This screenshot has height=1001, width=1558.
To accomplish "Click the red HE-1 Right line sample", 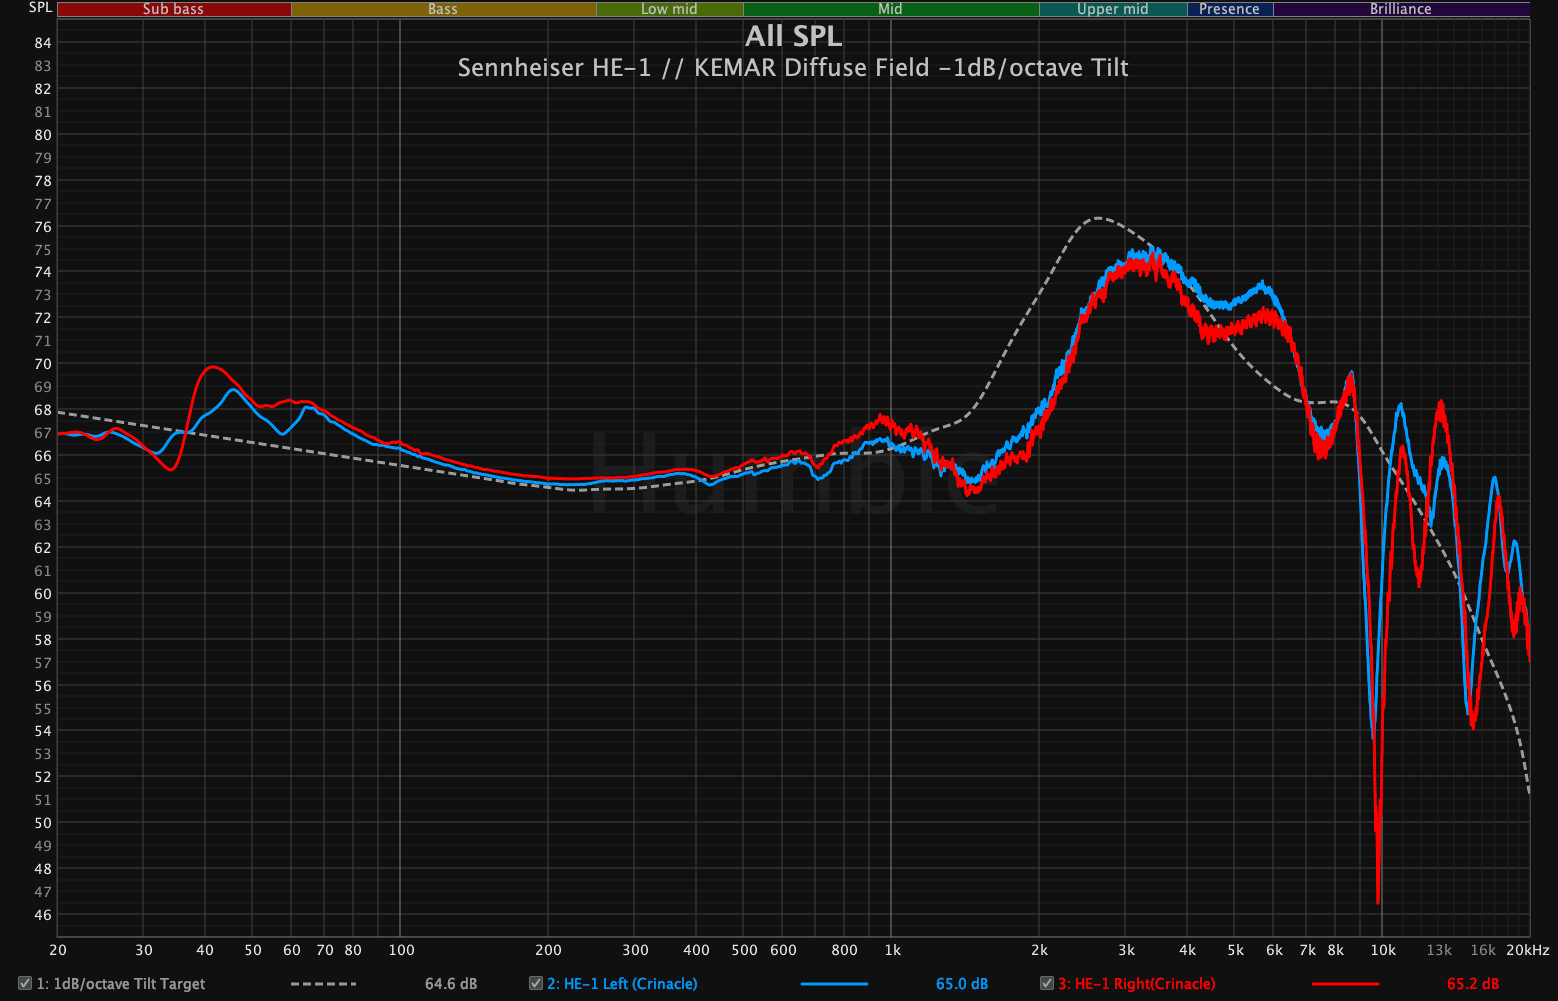I will coord(1345,984).
